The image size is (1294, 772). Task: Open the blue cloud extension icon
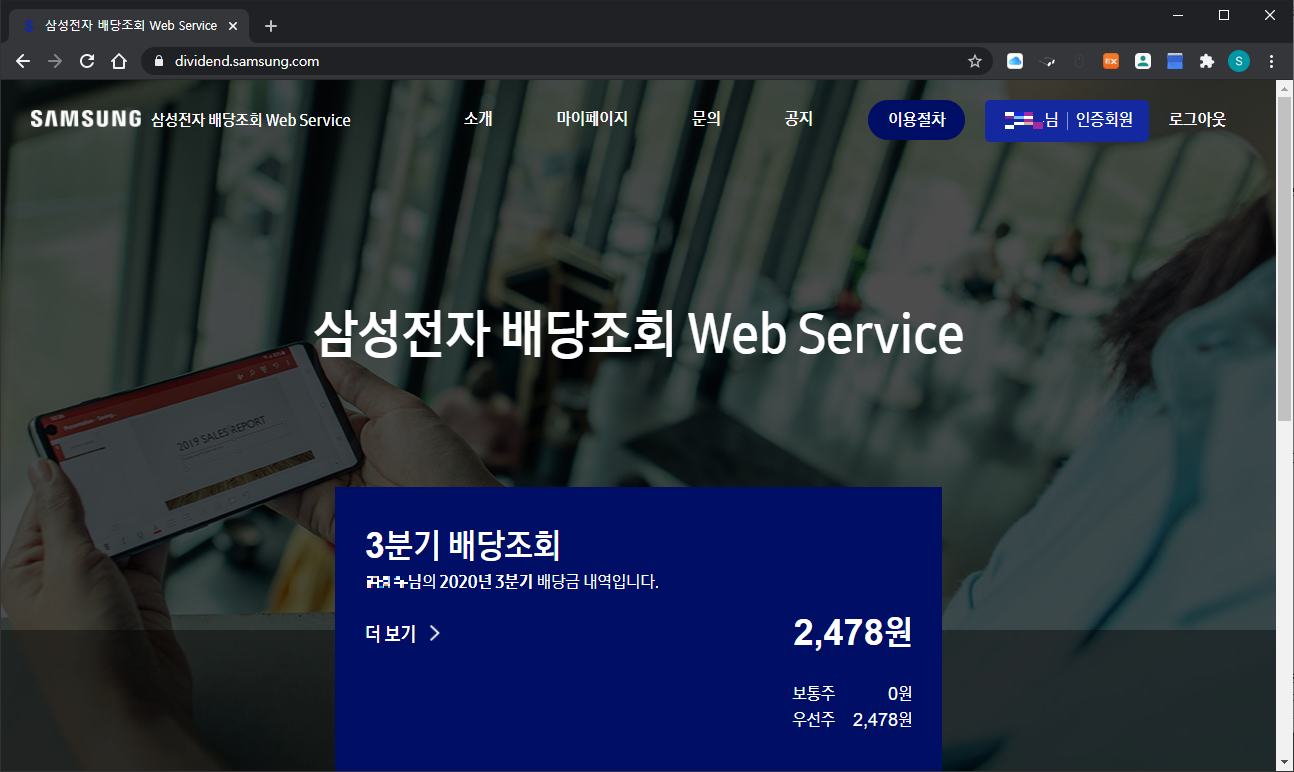point(1015,61)
